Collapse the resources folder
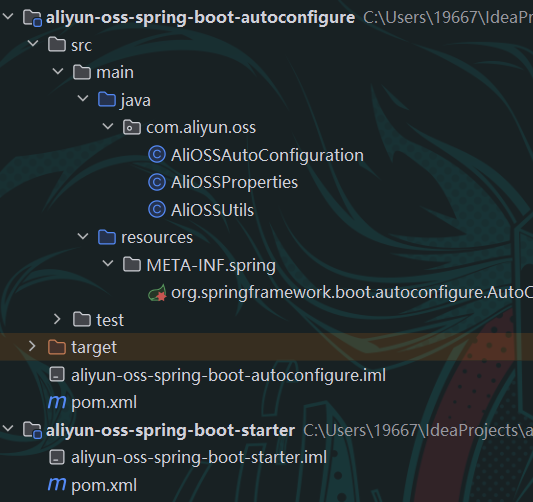Image resolution: width=533 pixels, height=502 pixels. [x=83, y=236]
